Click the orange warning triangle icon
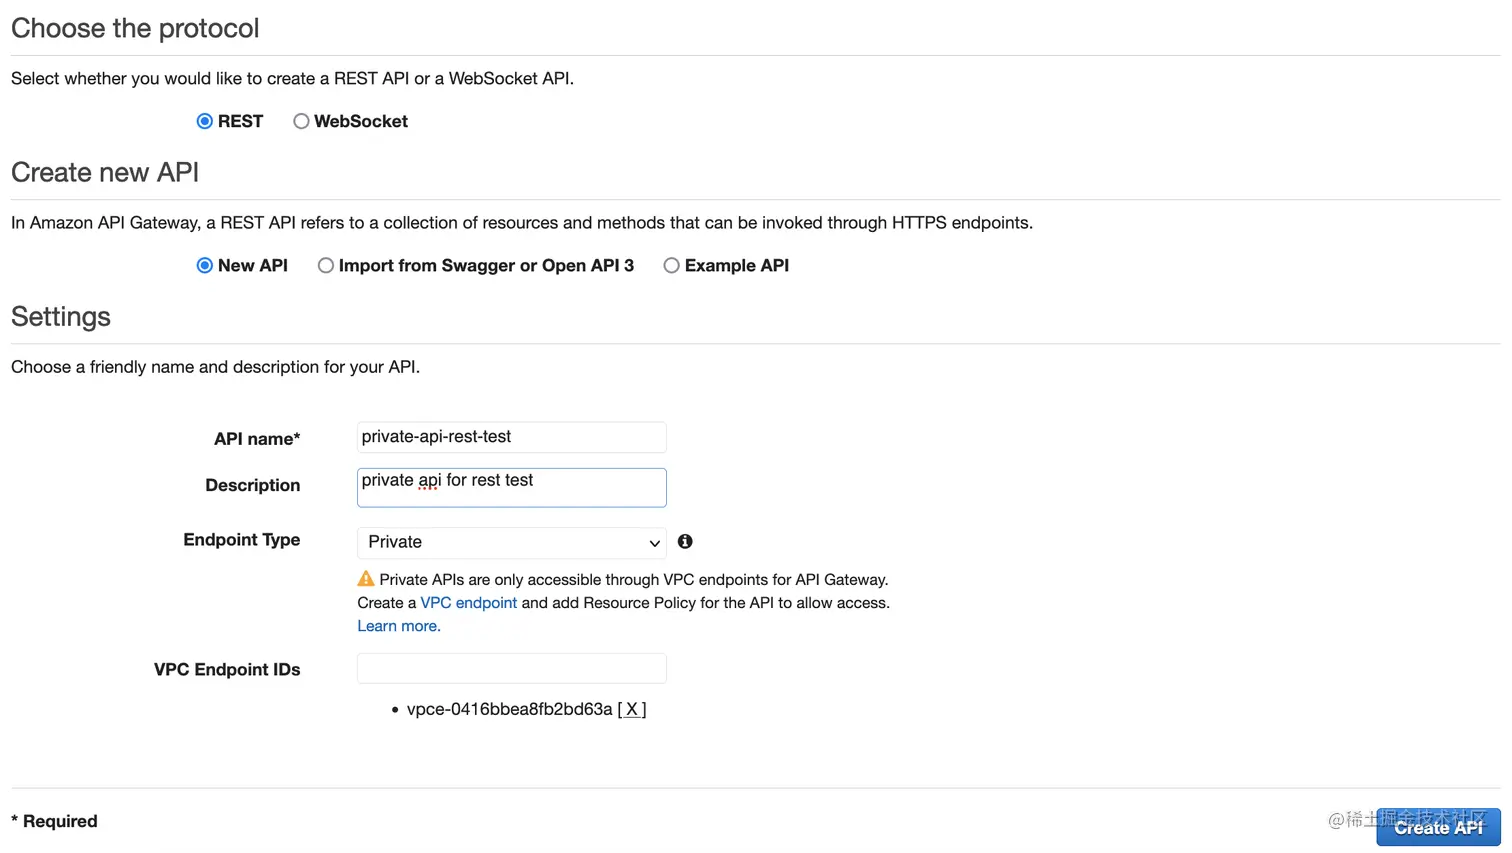Viewport: 1512px width, 853px height. pos(366,579)
